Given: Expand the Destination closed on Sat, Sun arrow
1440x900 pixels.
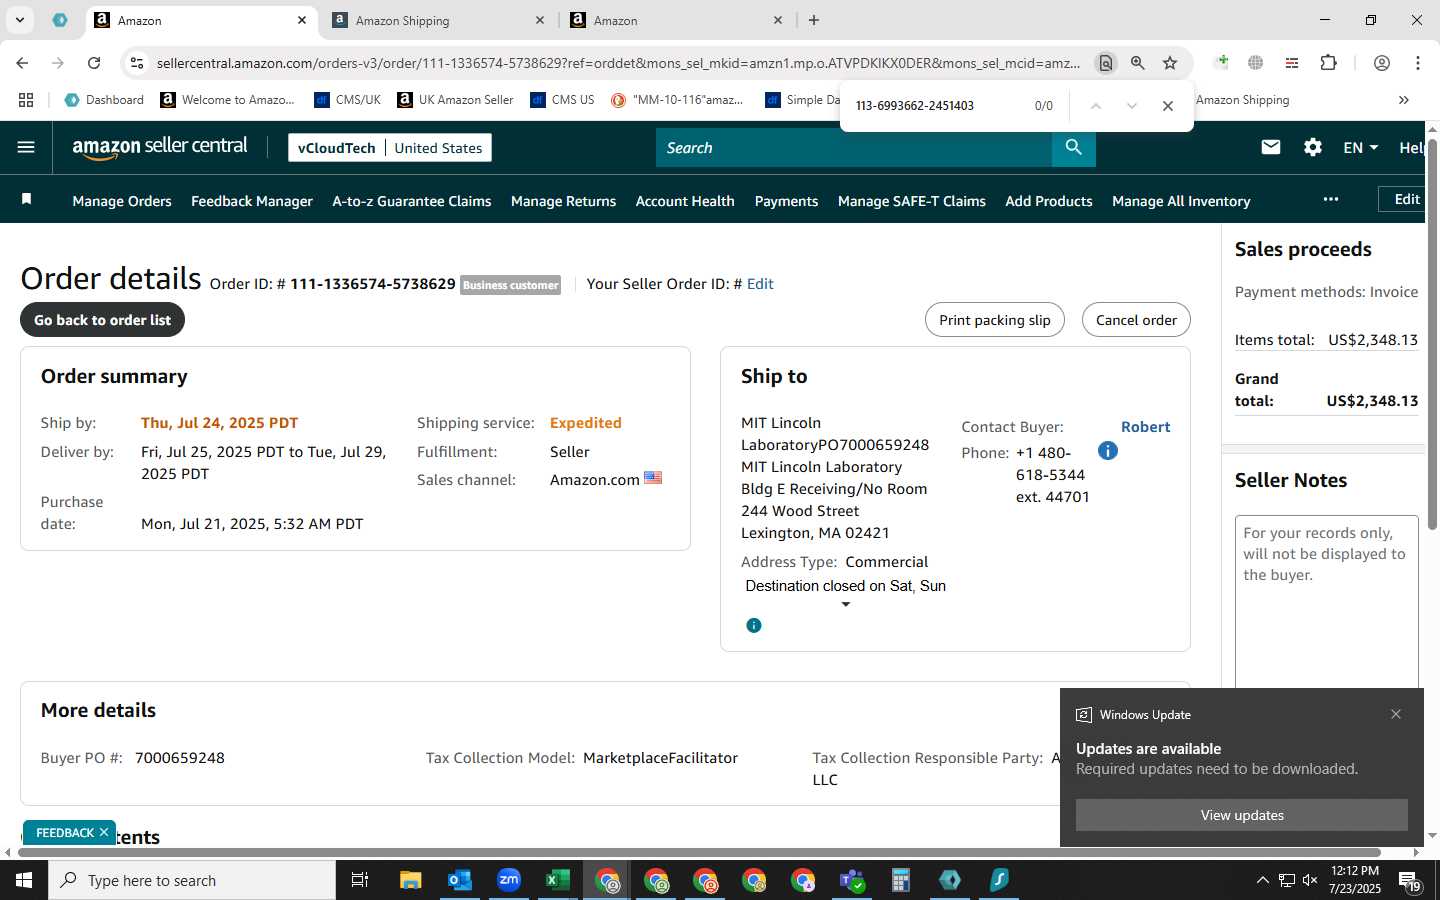Looking at the screenshot, I should pos(846,605).
